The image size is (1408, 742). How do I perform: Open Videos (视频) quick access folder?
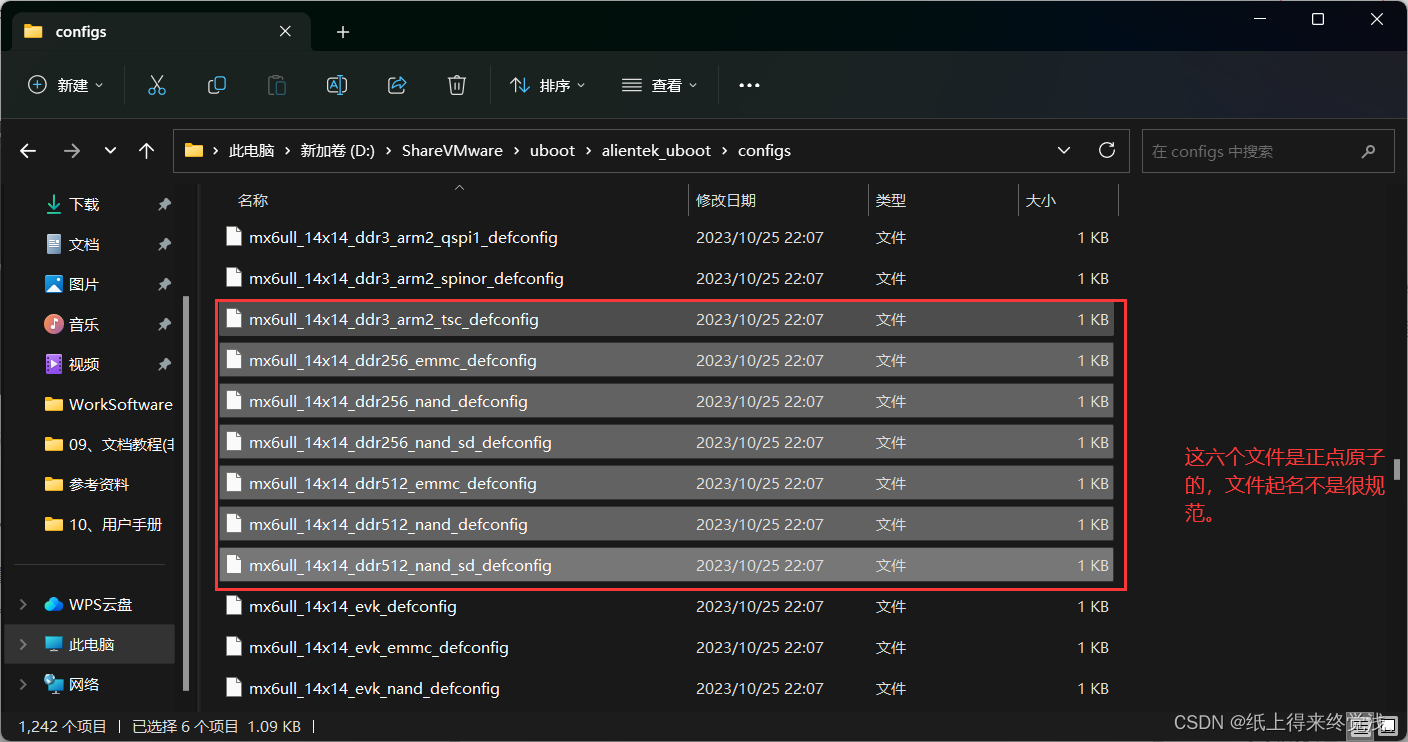84,364
